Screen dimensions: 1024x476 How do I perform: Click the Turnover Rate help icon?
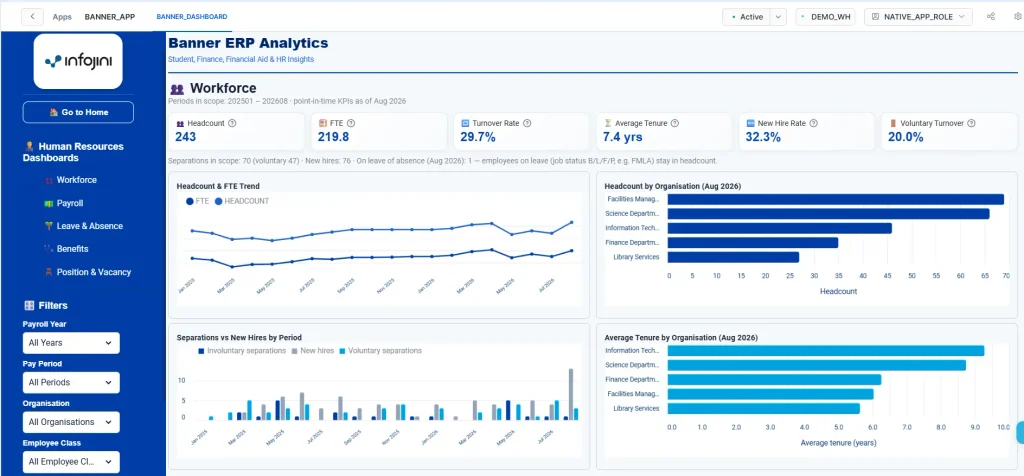point(527,123)
